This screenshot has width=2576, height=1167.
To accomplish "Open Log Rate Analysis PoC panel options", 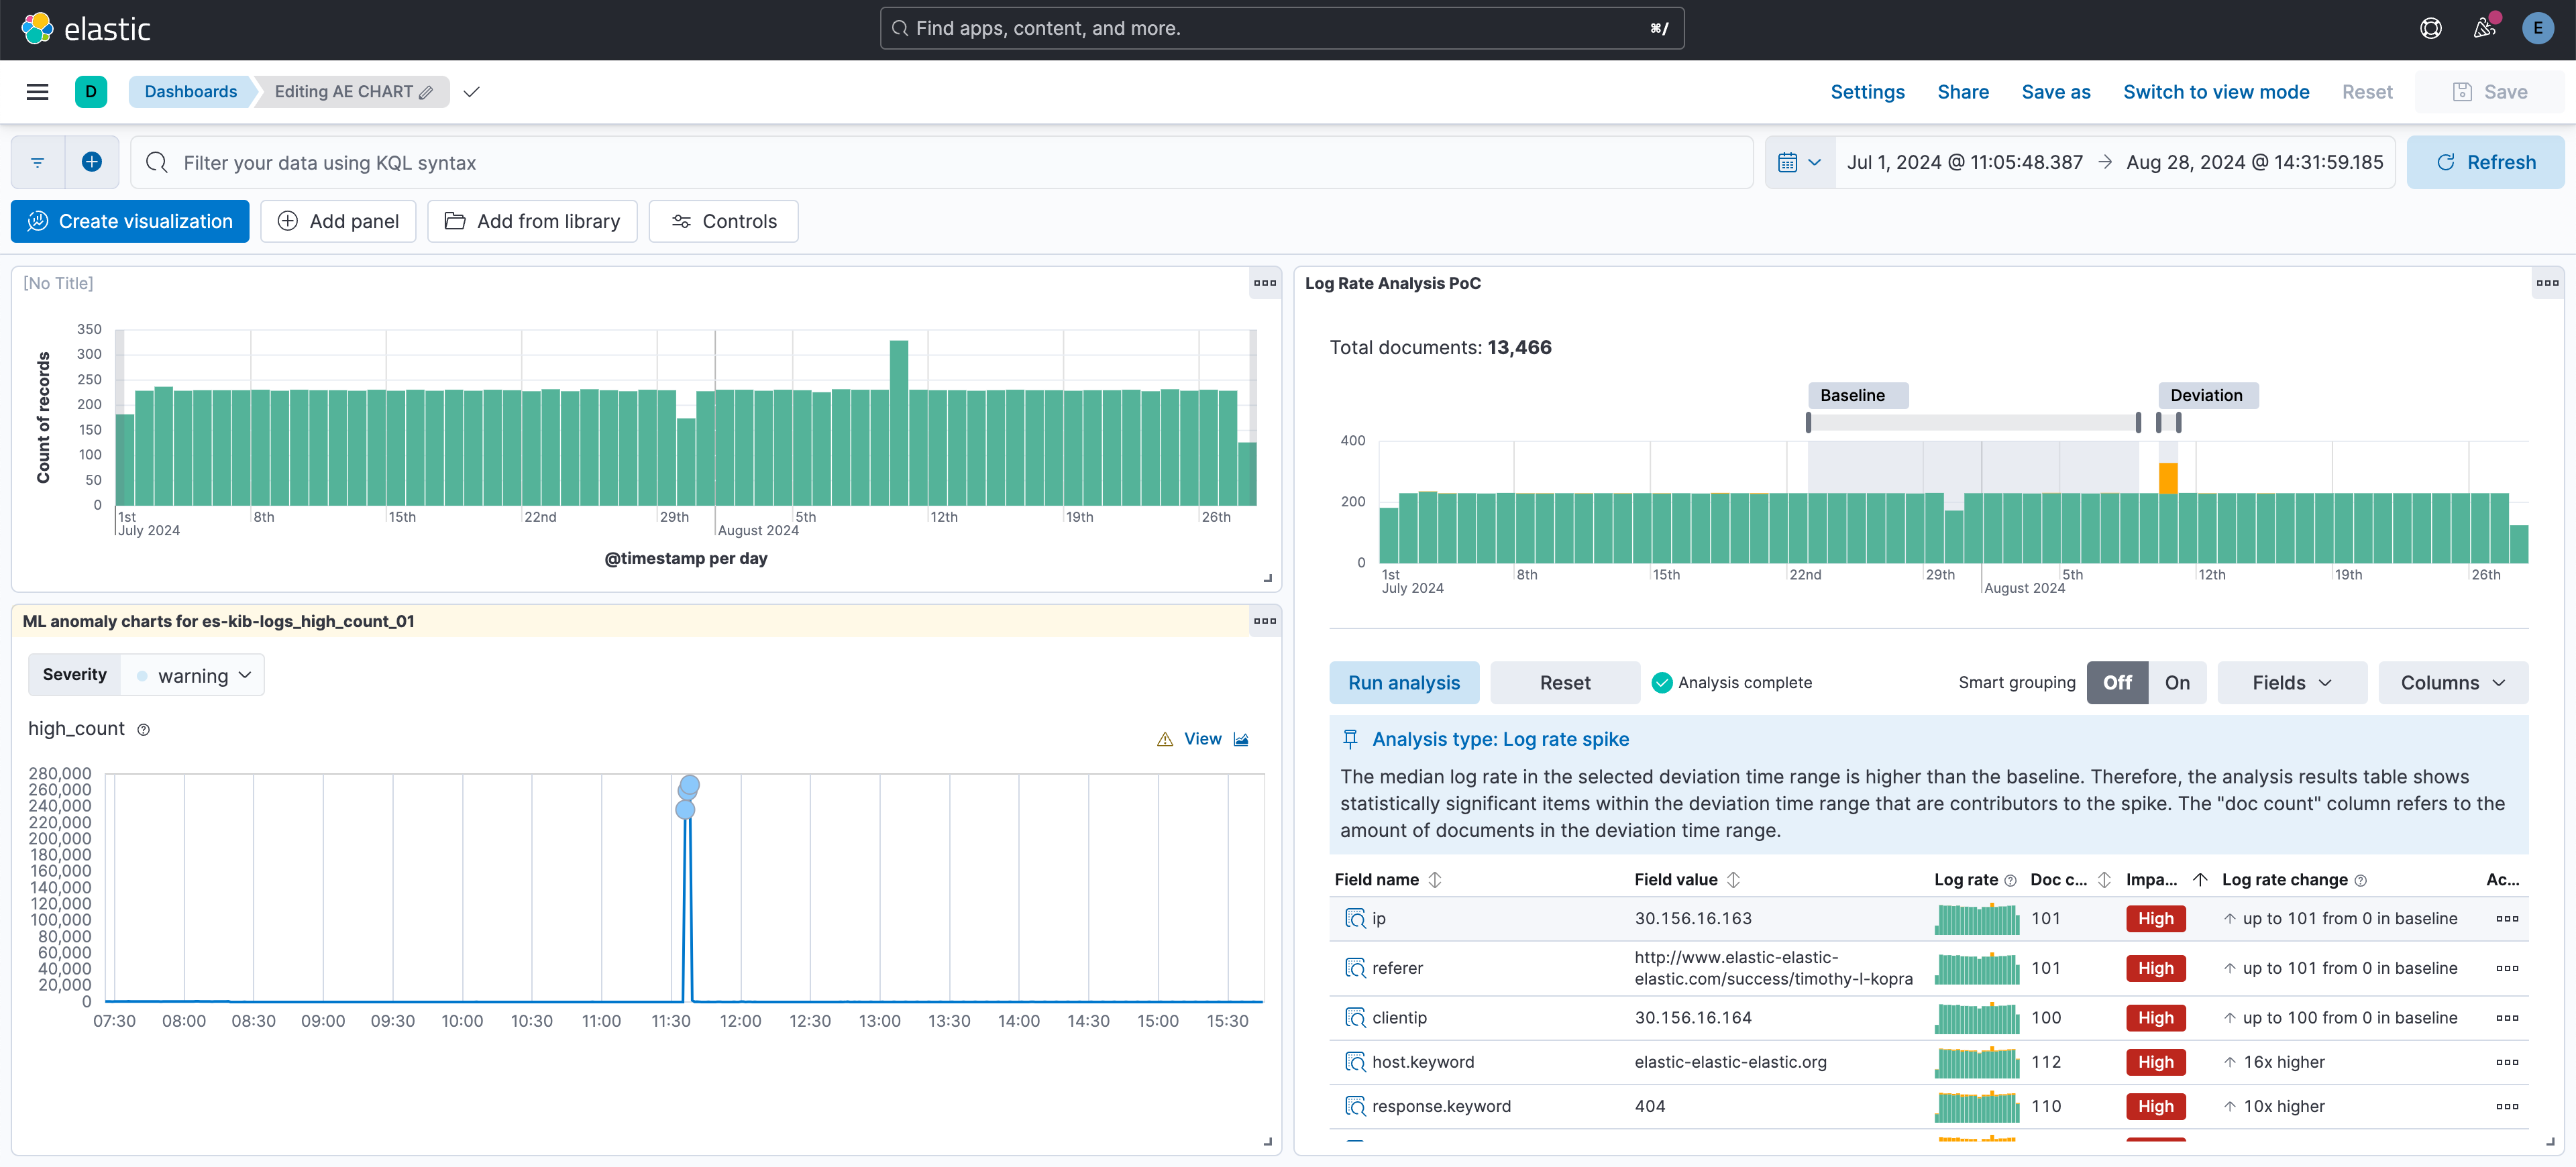I will click(x=2548, y=283).
